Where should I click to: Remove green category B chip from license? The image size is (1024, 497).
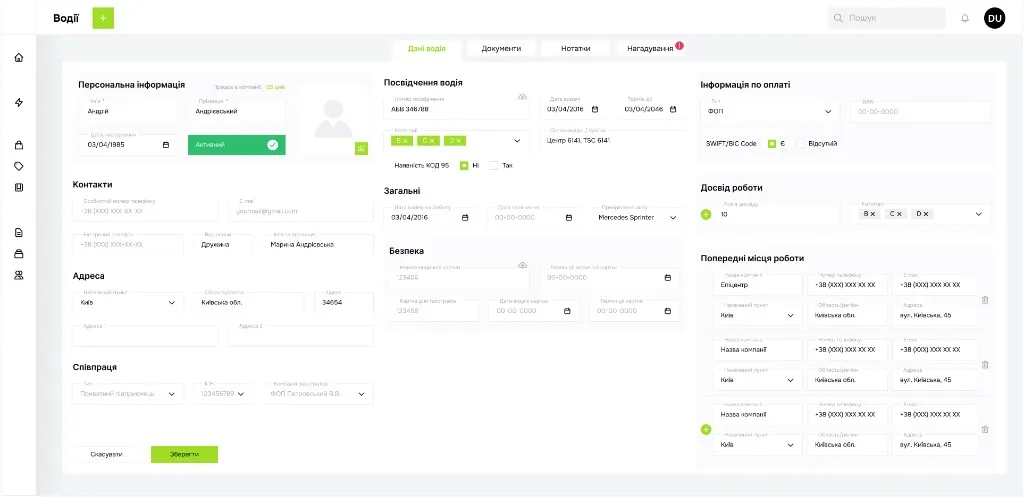pyautogui.click(x=405, y=140)
